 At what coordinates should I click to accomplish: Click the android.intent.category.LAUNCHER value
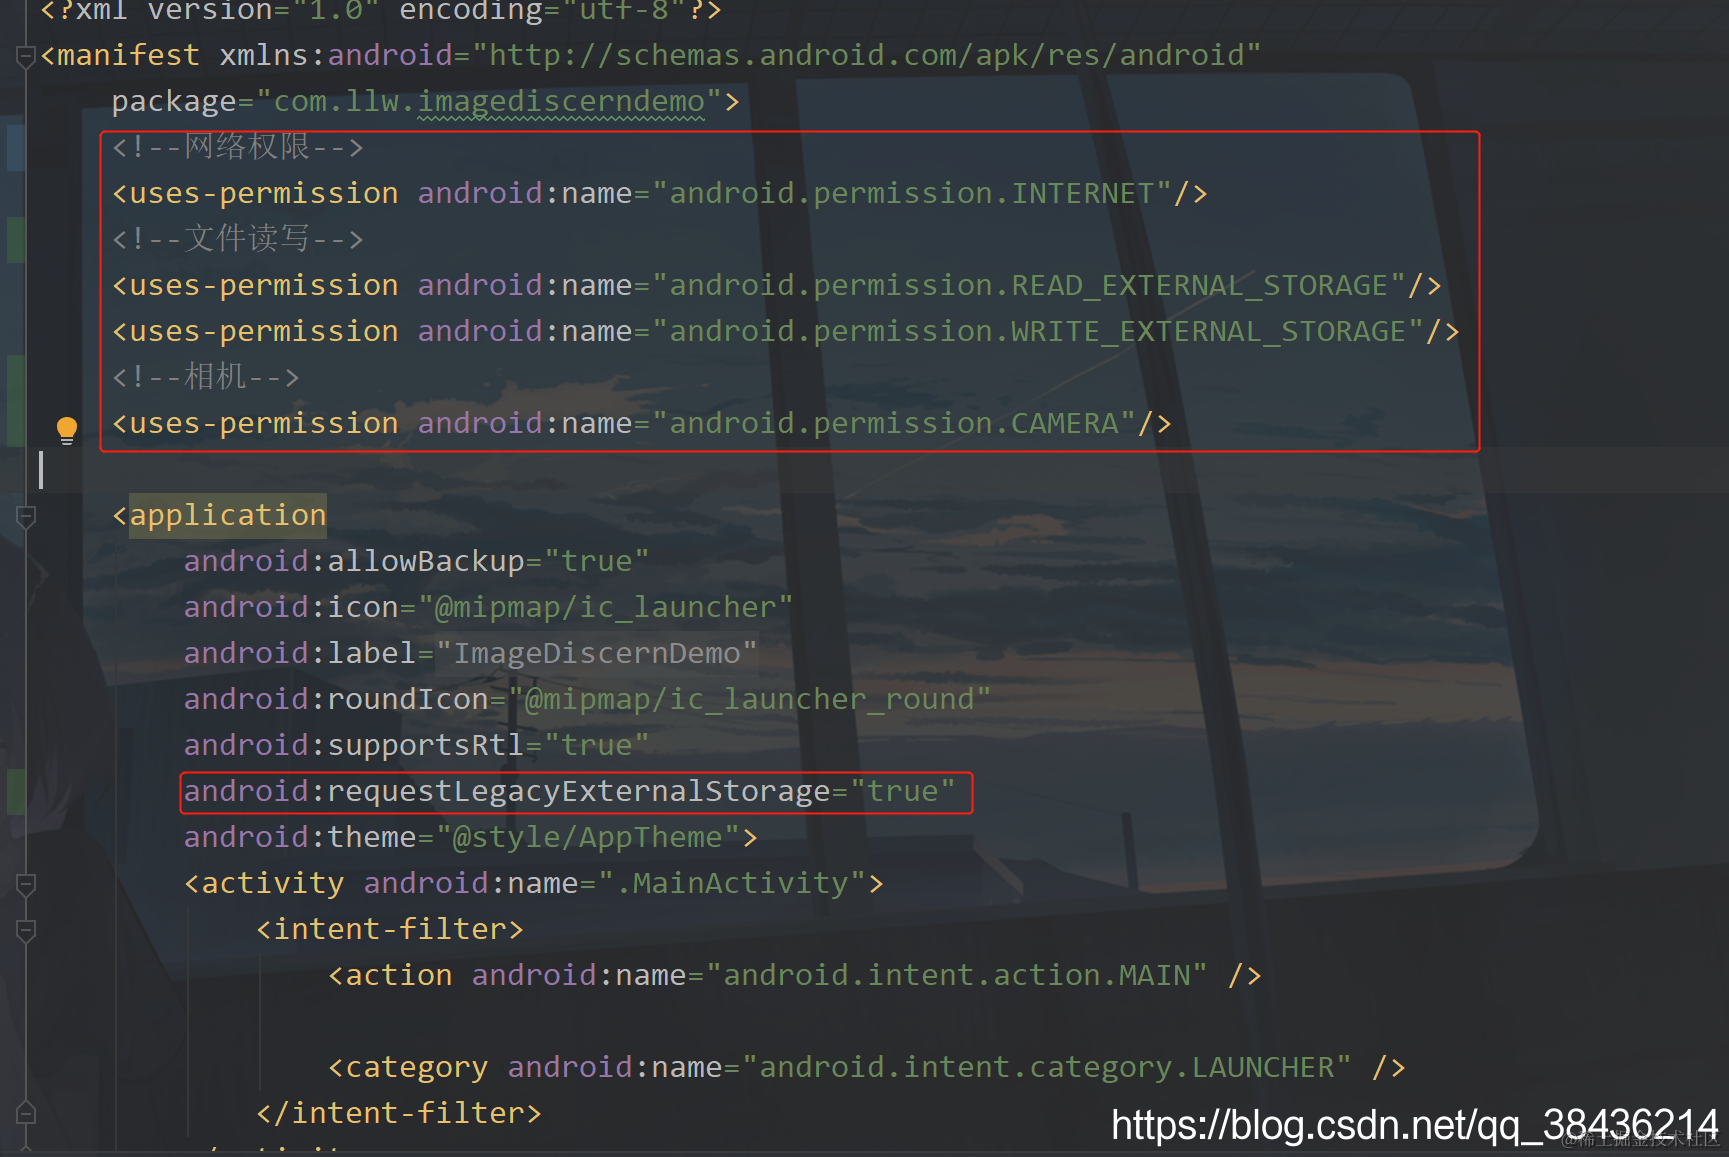(x=1046, y=1067)
